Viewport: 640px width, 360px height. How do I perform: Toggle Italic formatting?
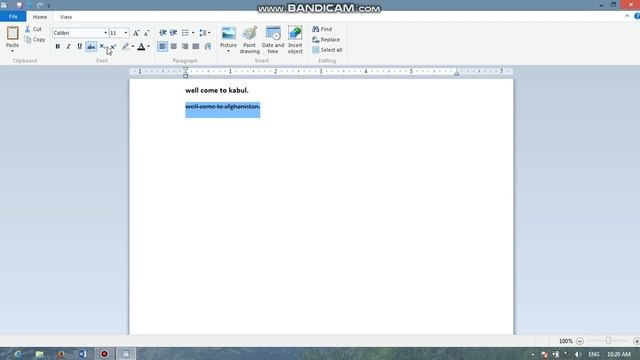coord(69,47)
